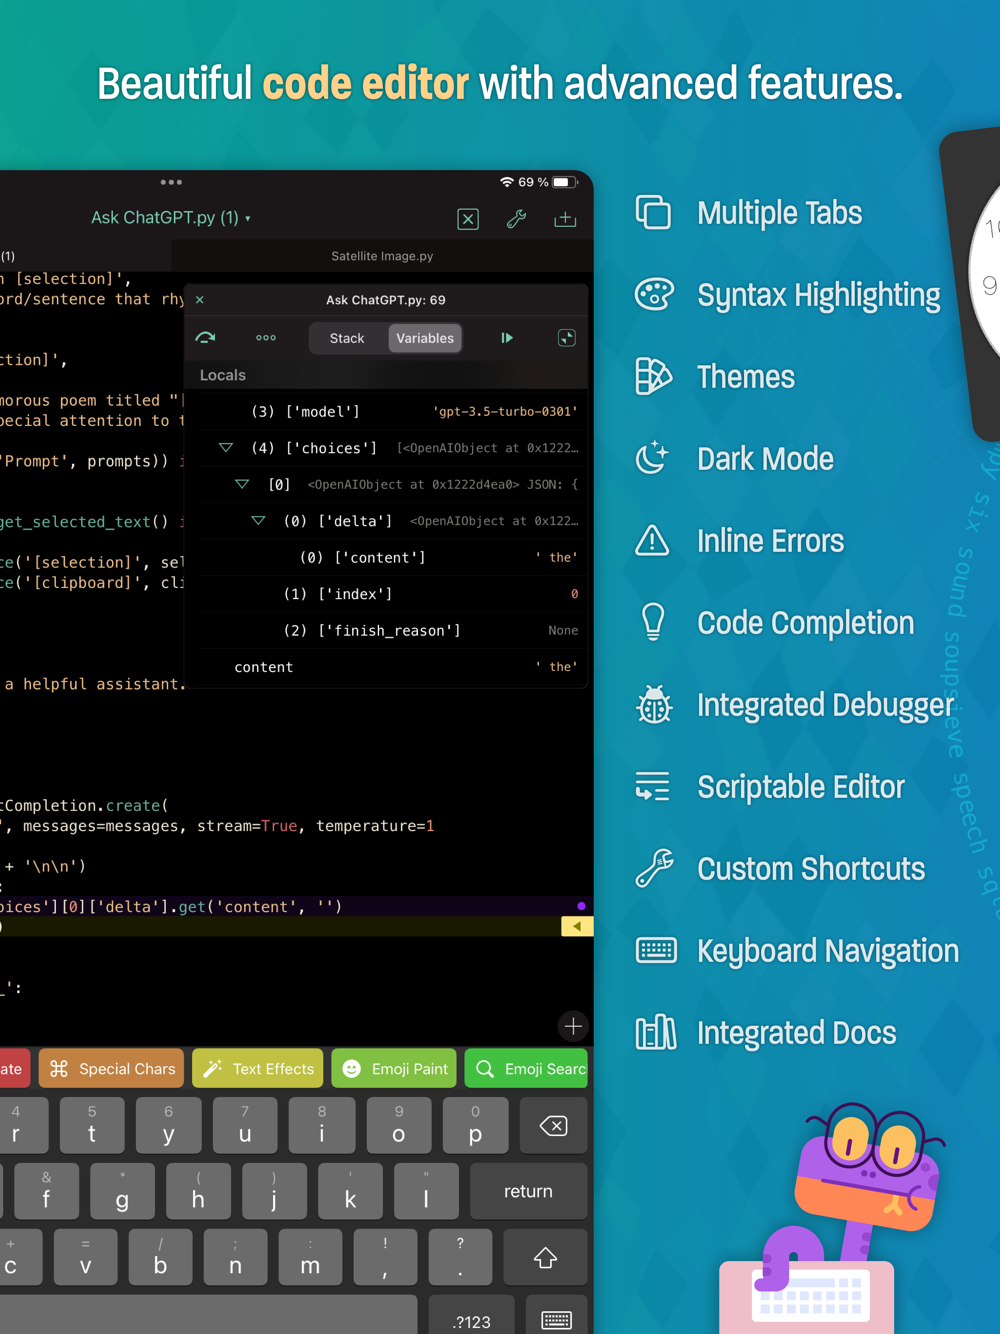Click the expand debugger panel icon

coord(567,338)
